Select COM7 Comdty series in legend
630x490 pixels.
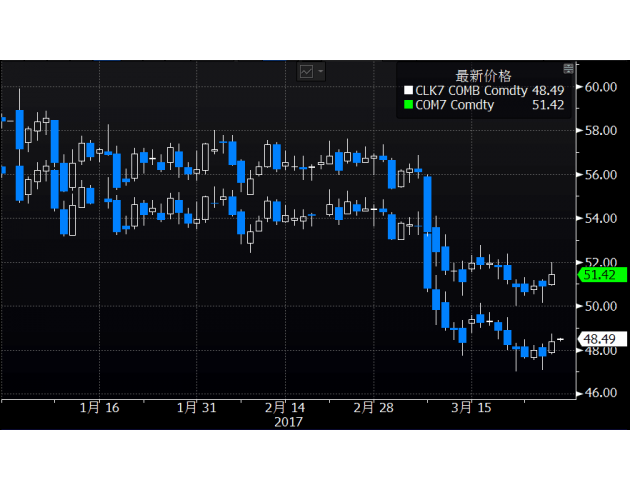[x=455, y=105]
